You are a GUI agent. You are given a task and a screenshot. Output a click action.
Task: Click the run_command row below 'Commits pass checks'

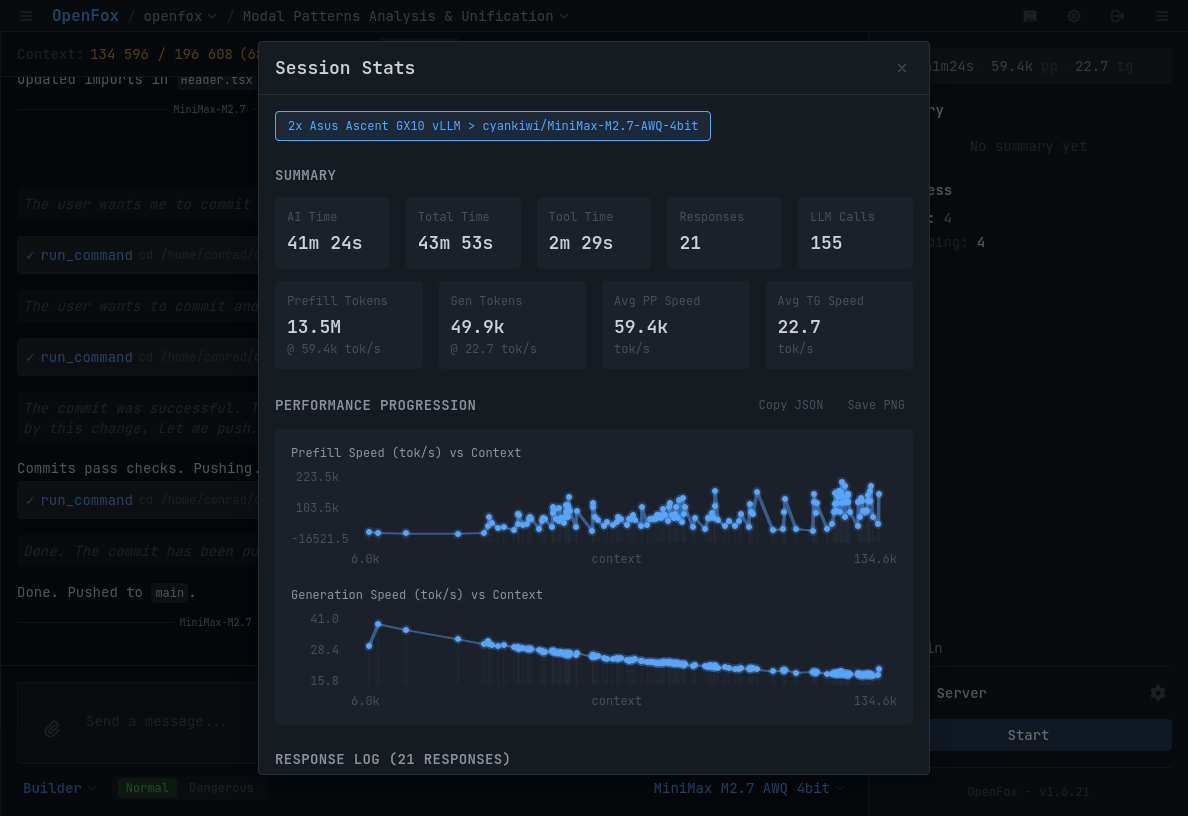[138, 500]
